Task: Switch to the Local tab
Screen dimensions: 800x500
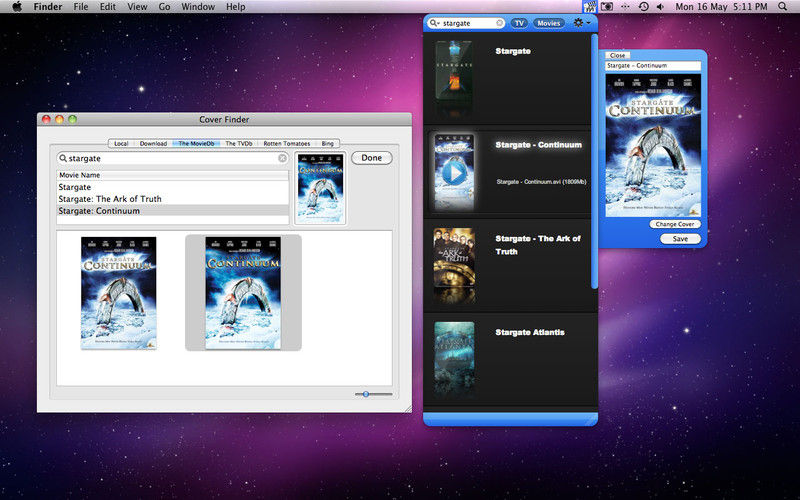Action: 121,144
